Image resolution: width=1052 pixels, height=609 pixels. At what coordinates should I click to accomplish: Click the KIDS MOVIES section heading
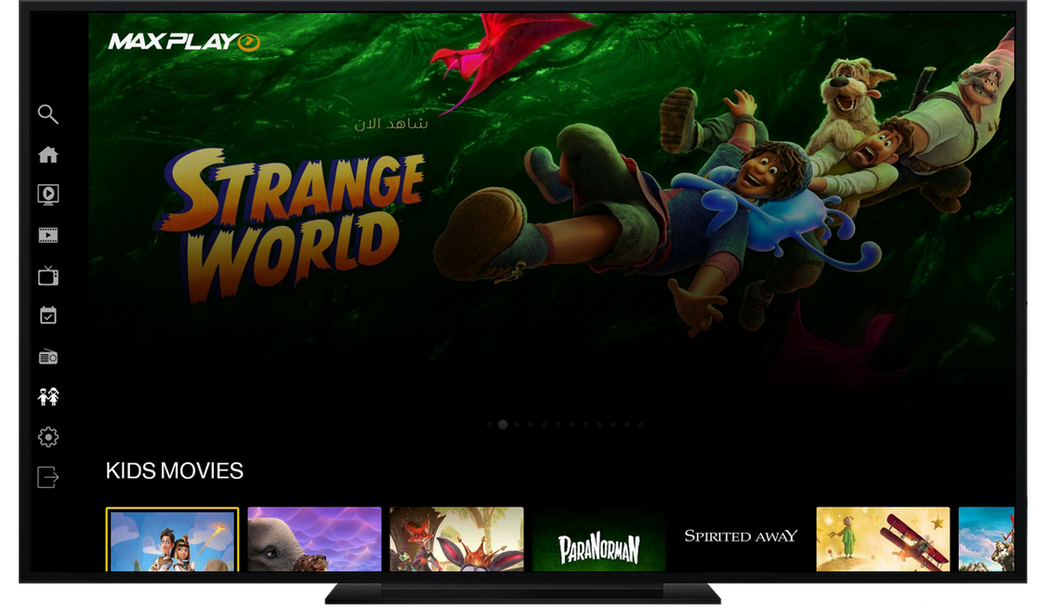coord(174,471)
